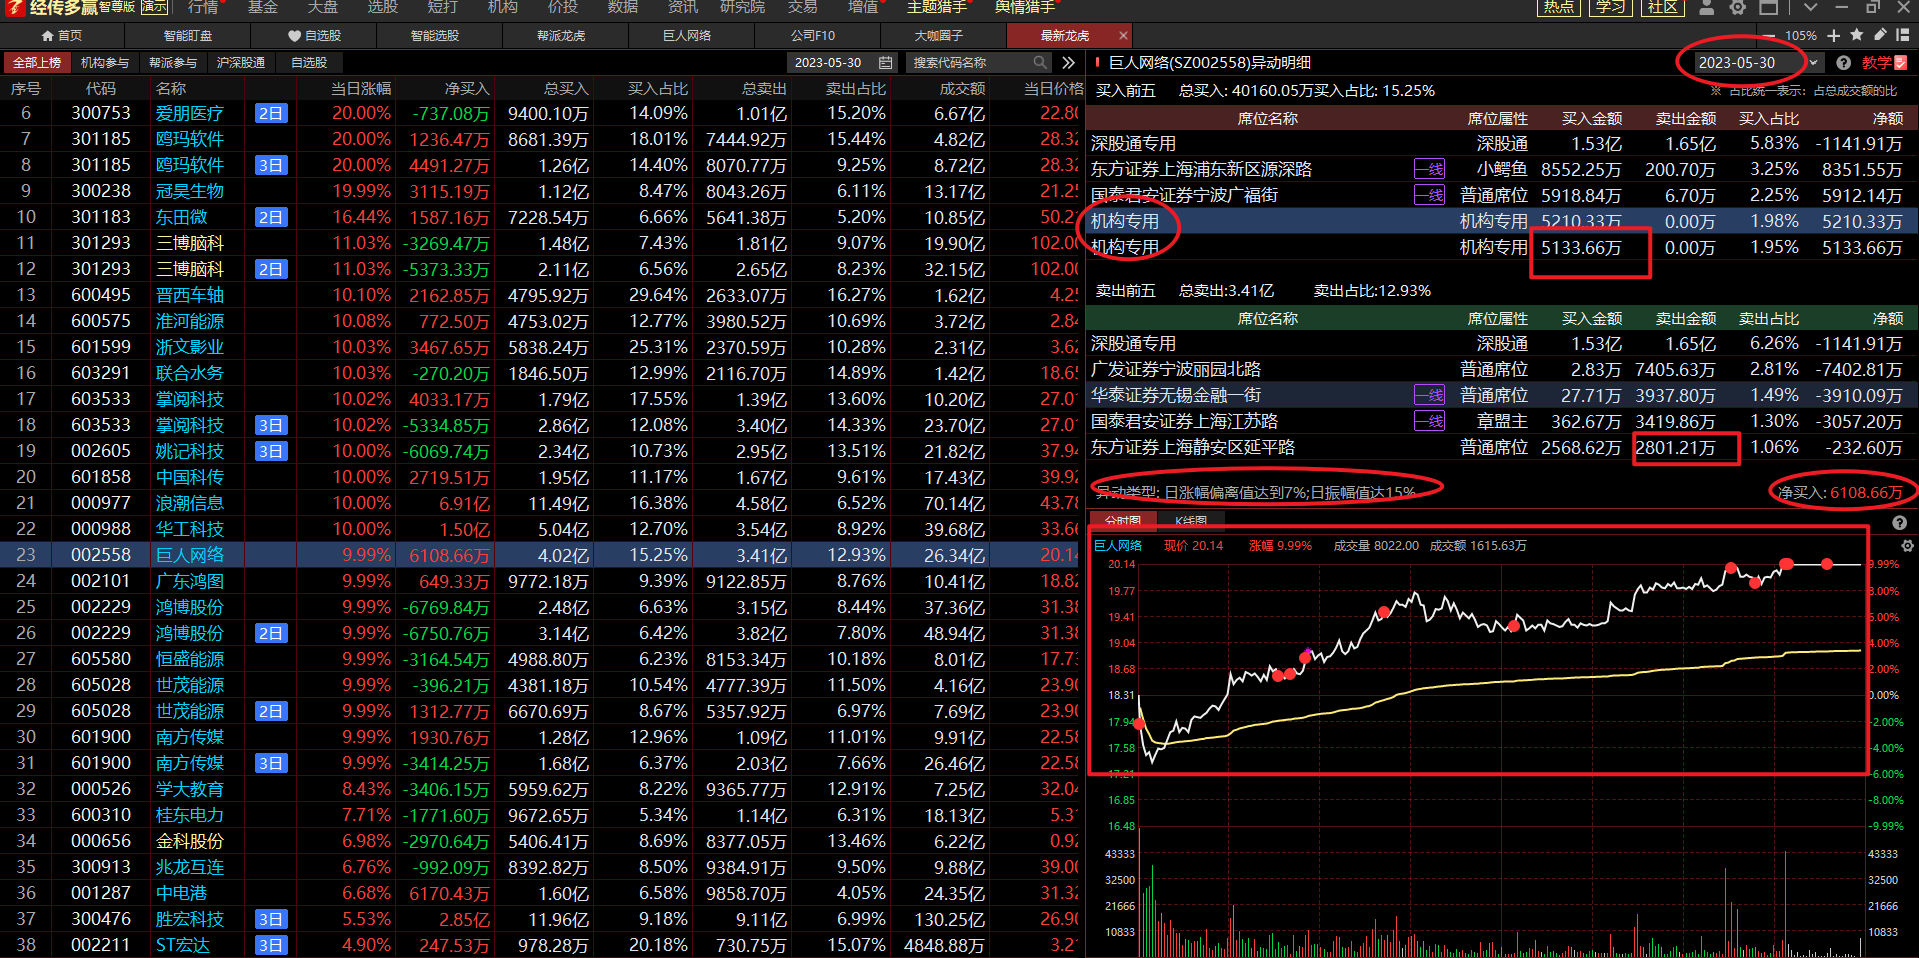Open the 自选股 heart tab
This screenshot has height=958, width=1919.
314,35
